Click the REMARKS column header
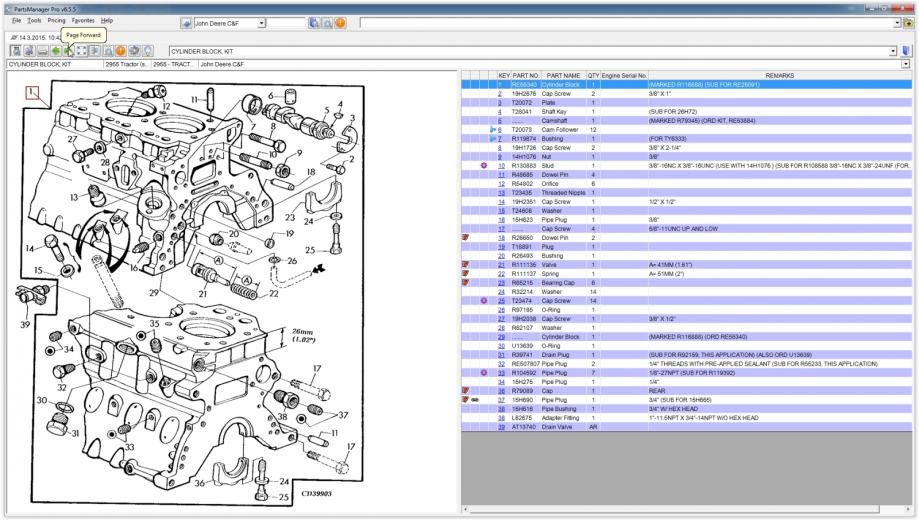Screen dimensions: 919x520 780,76
